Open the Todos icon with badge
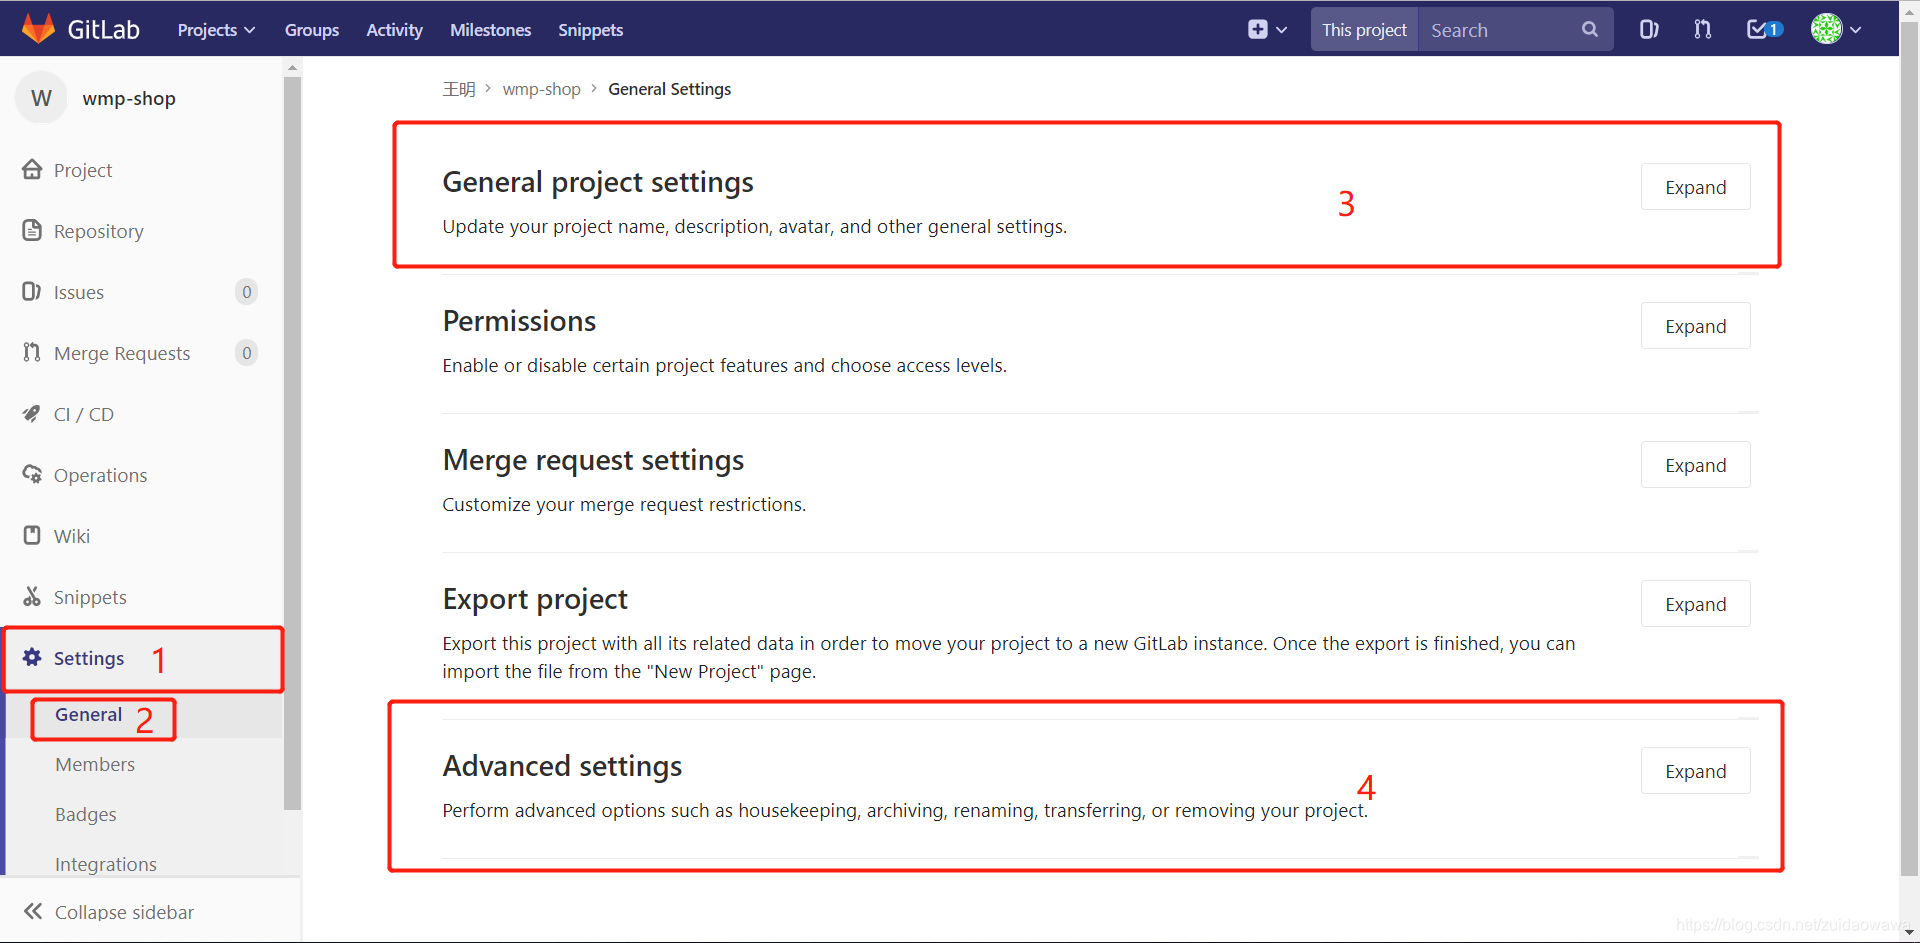 (x=1765, y=30)
